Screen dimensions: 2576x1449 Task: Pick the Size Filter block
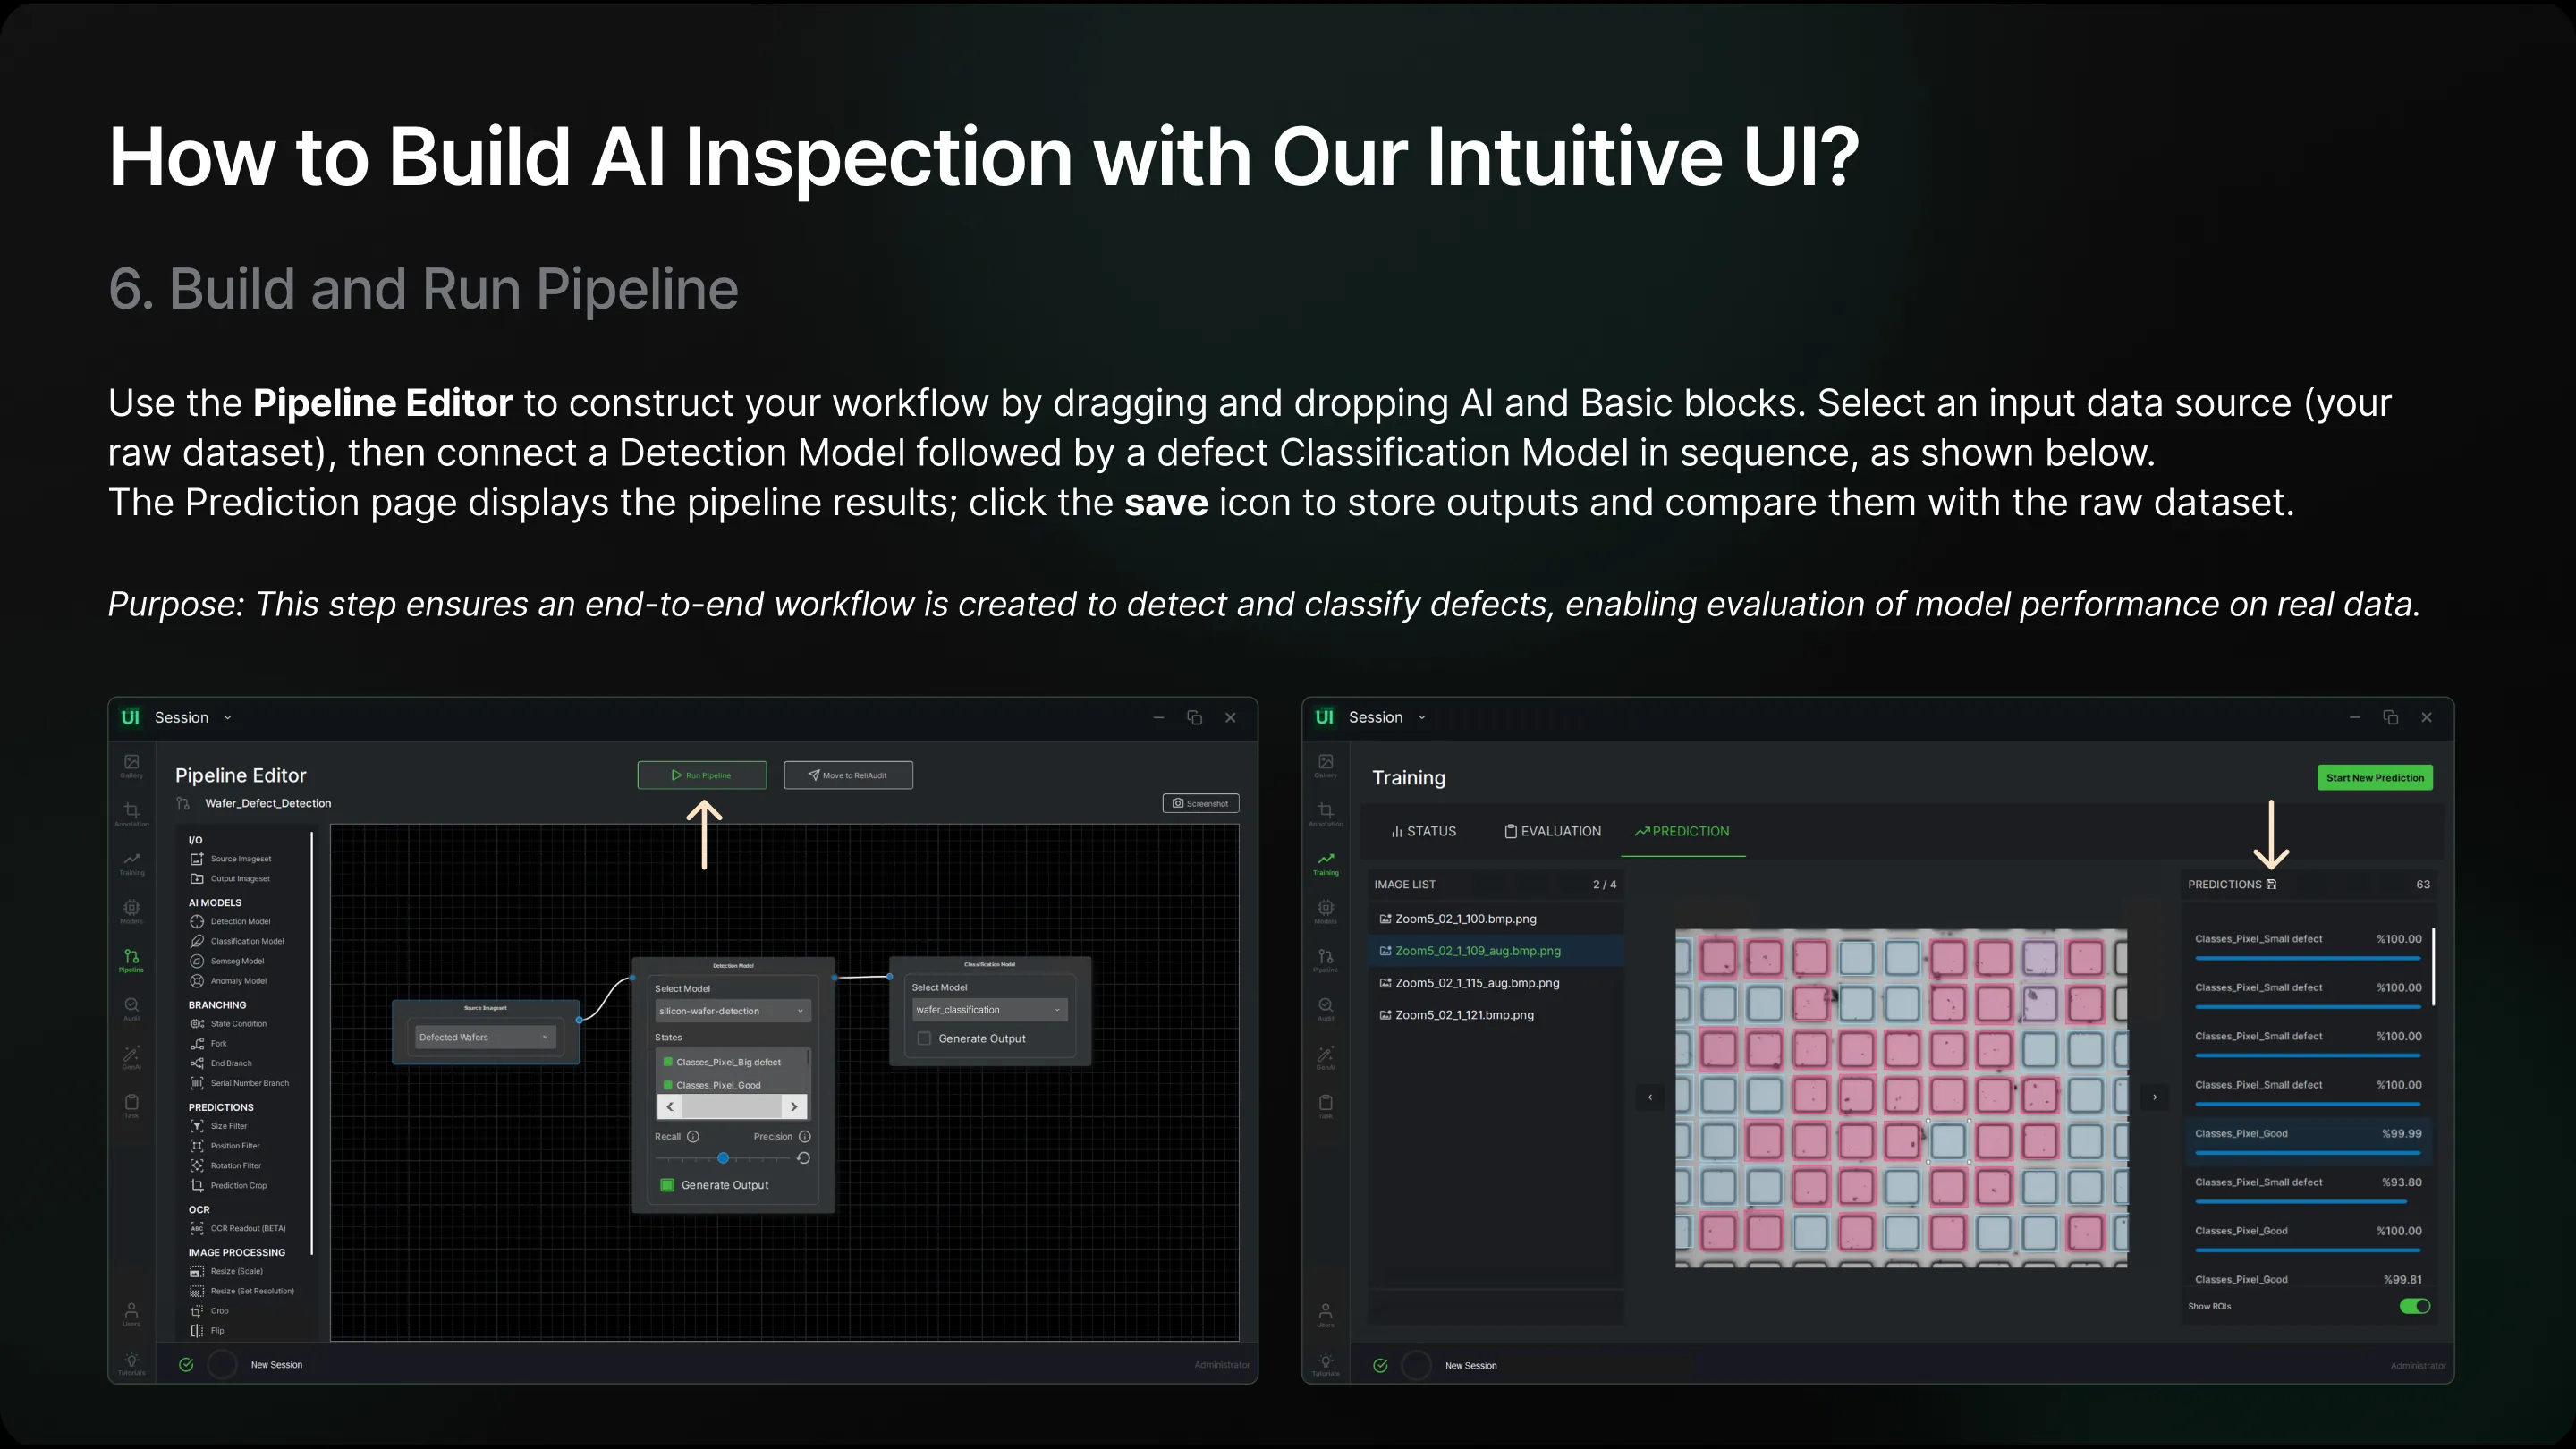[218, 1126]
